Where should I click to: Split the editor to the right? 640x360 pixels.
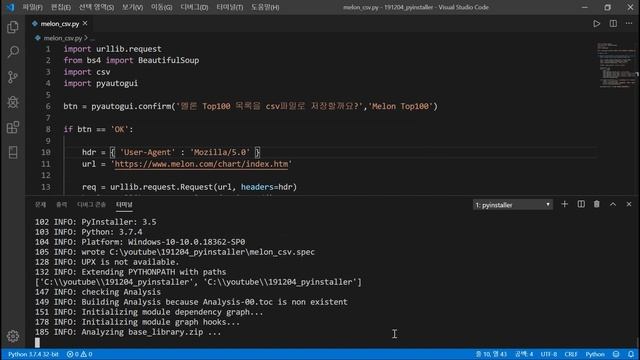[x=613, y=24]
